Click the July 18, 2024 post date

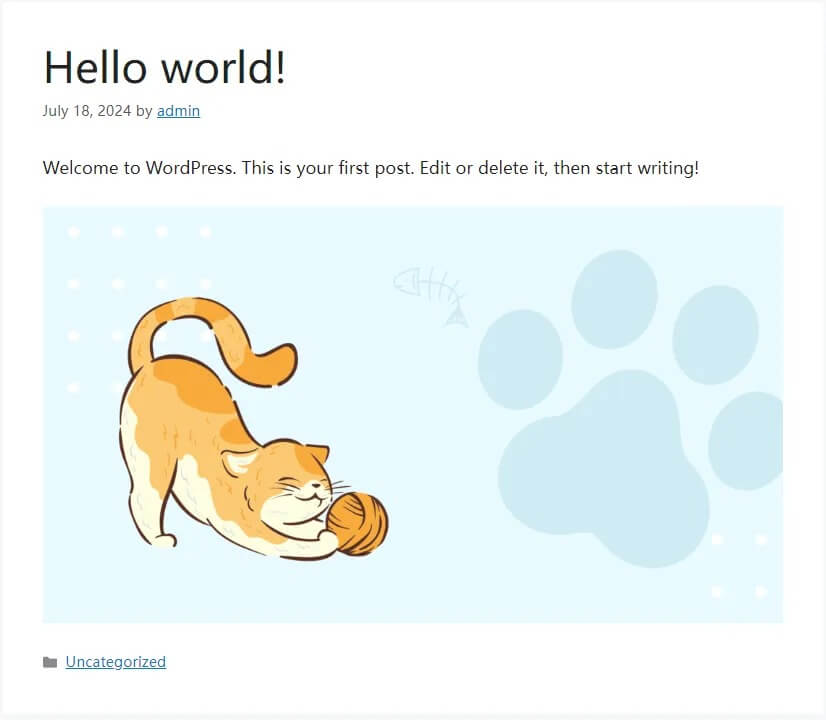point(87,111)
